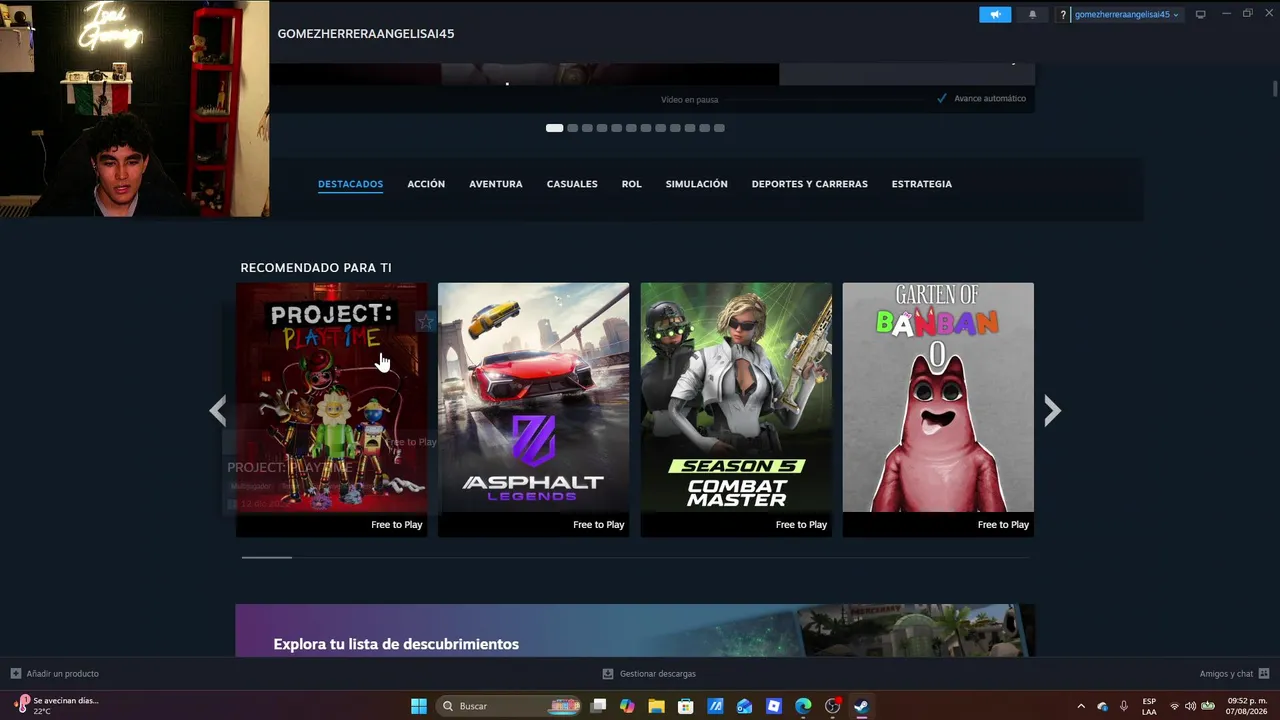
Task: Open the battery status tray icon
Action: tap(1207, 706)
